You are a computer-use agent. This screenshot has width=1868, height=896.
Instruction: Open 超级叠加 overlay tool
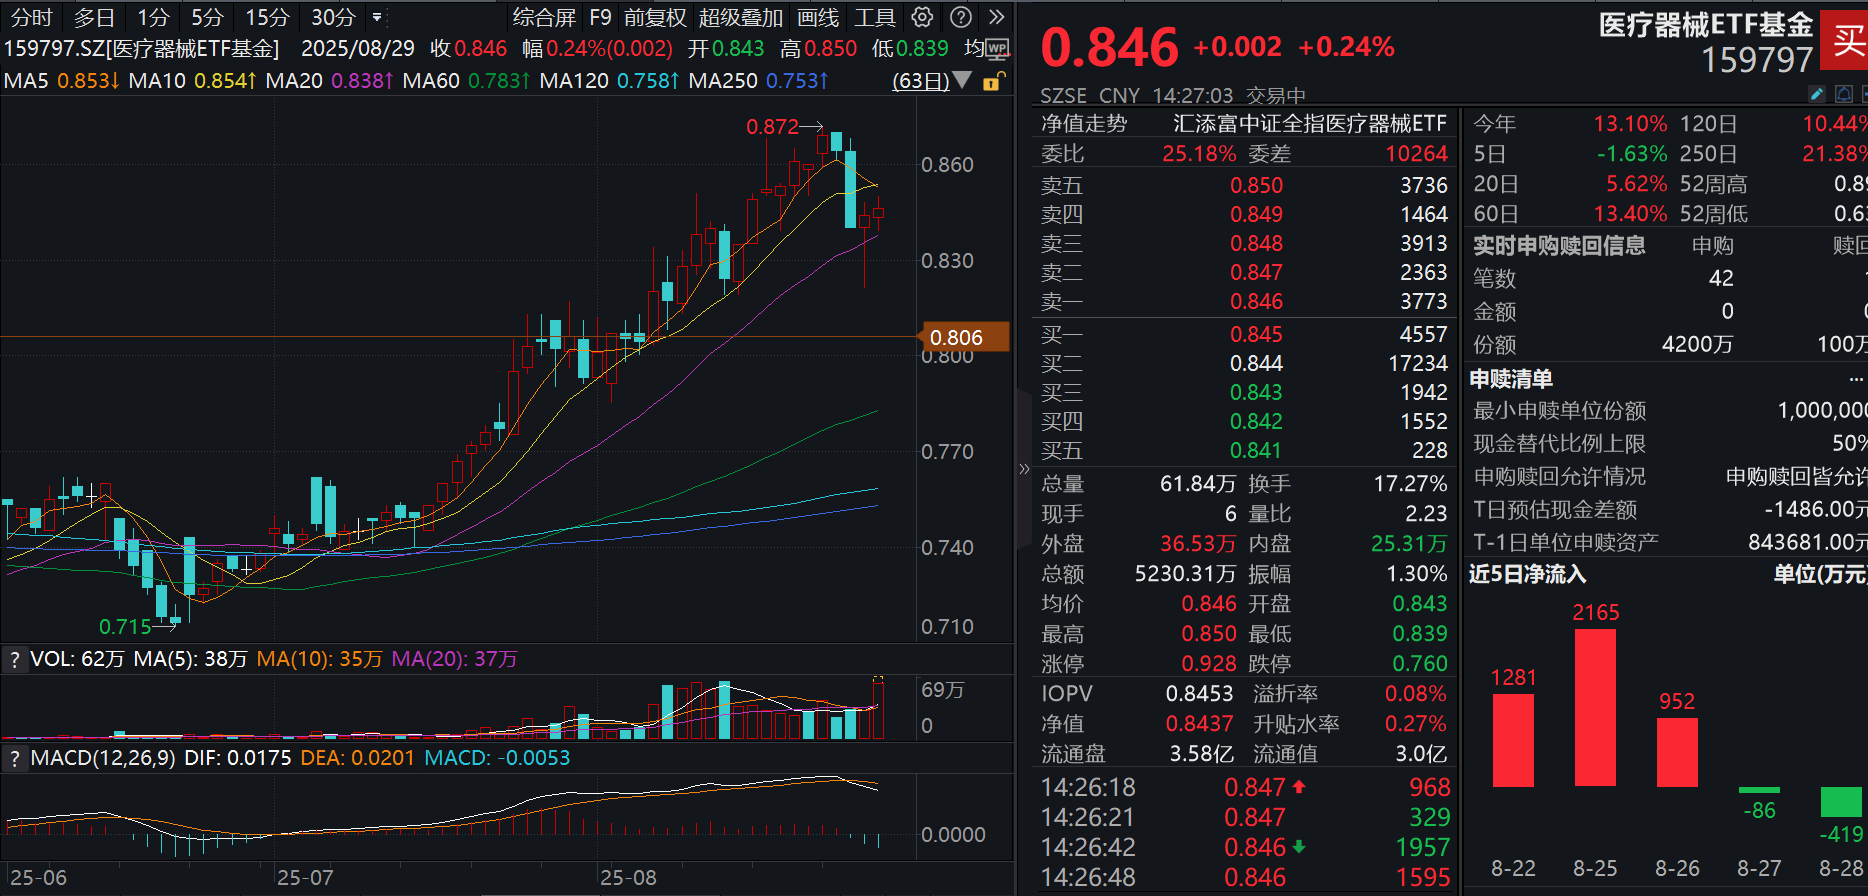click(x=740, y=17)
